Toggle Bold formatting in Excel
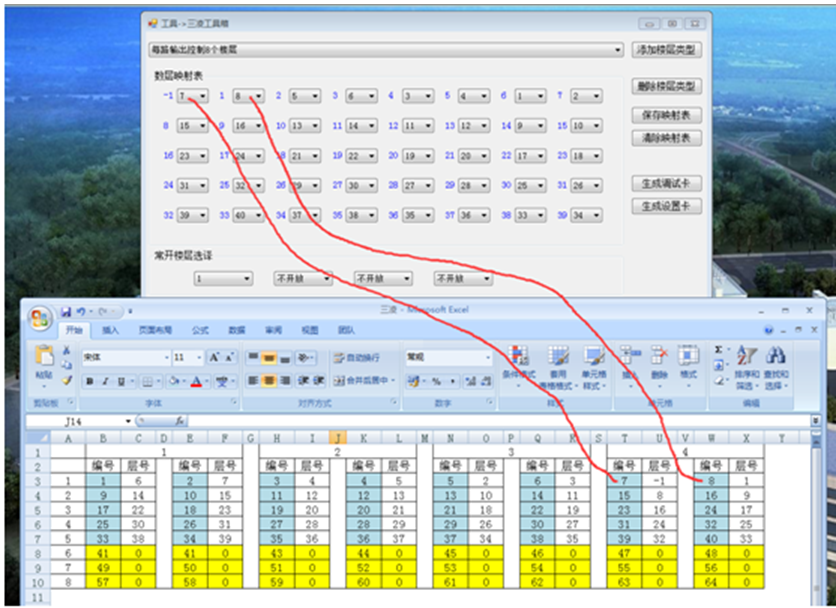The image size is (836, 608). (90, 381)
